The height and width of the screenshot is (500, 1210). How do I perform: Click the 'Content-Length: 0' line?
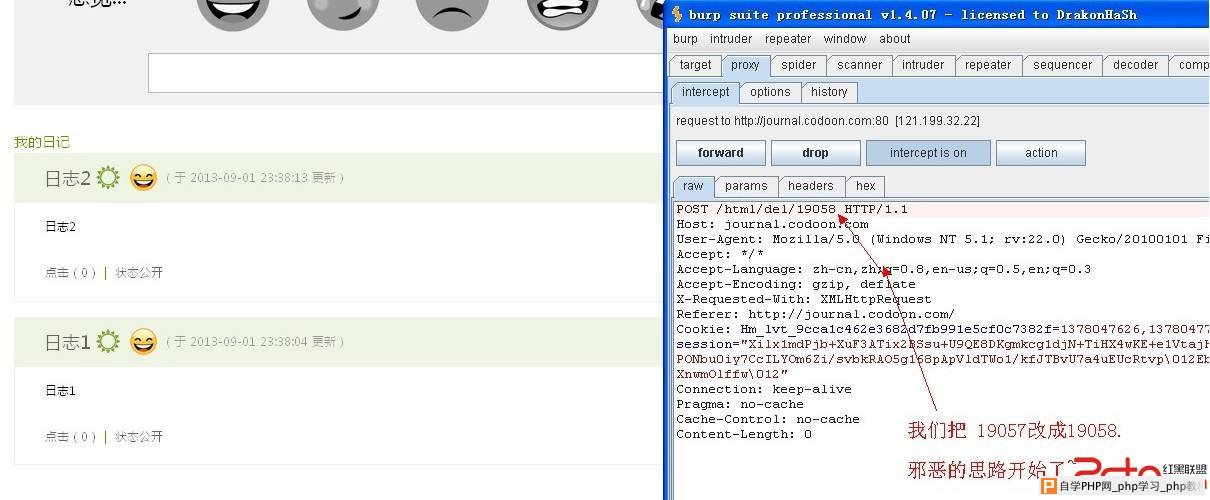click(744, 434)
